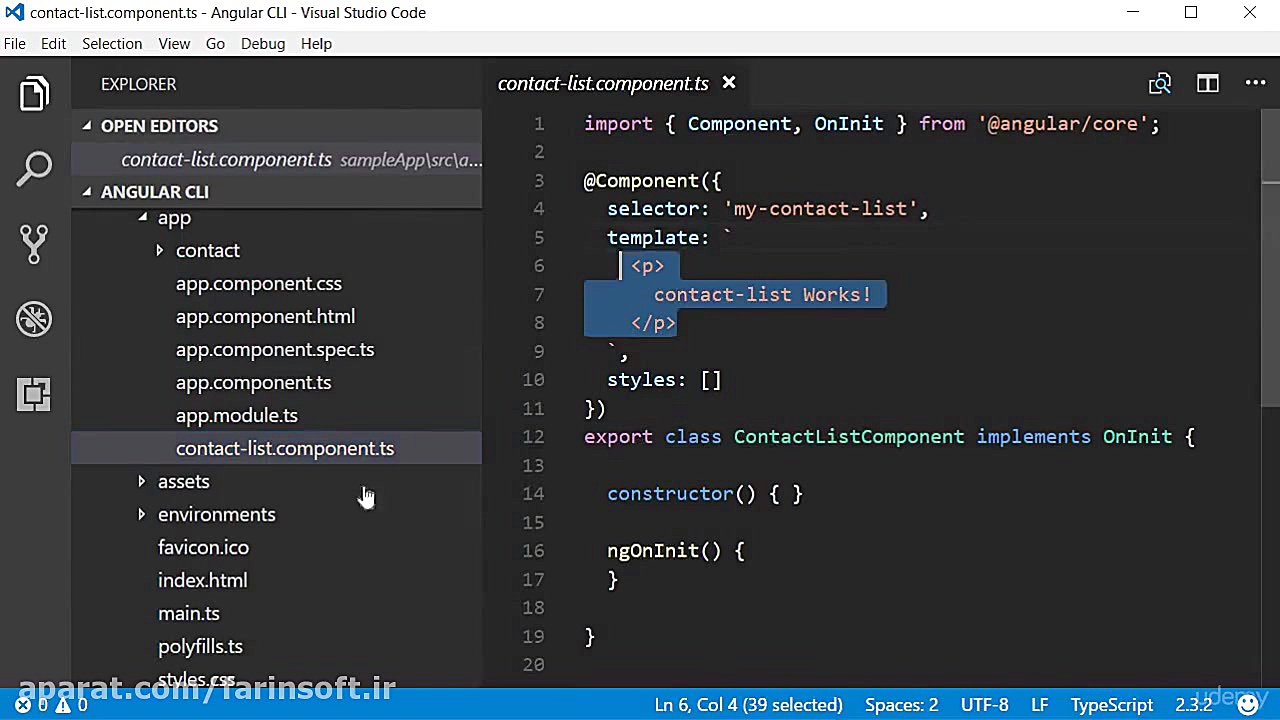Open app.module.ts file

(x=237, y=415)
